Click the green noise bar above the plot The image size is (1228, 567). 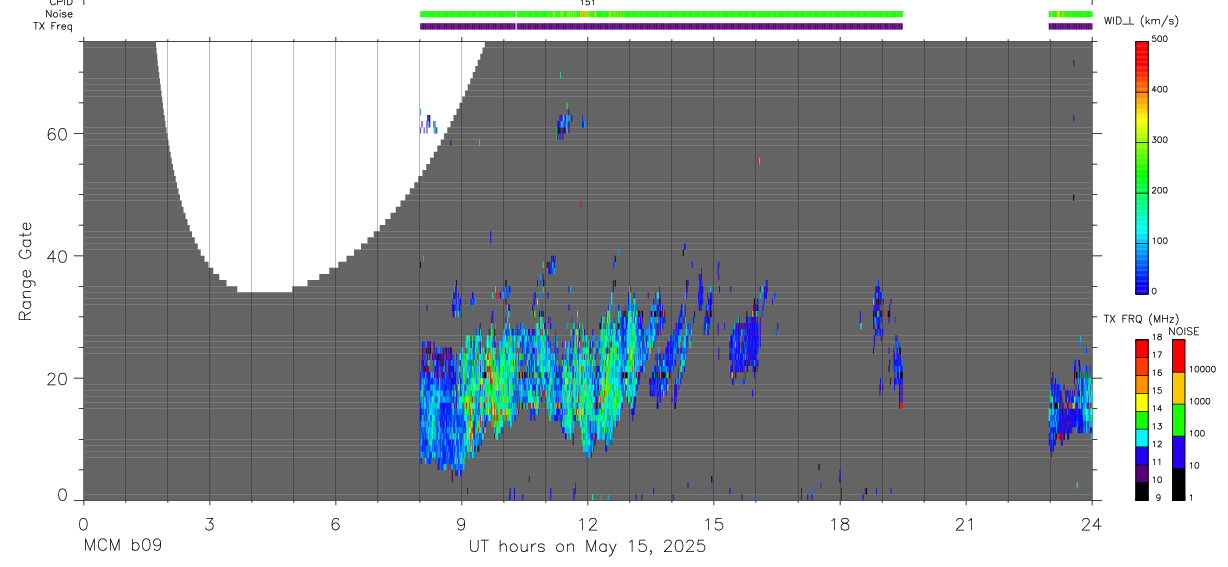pos(661,14)
